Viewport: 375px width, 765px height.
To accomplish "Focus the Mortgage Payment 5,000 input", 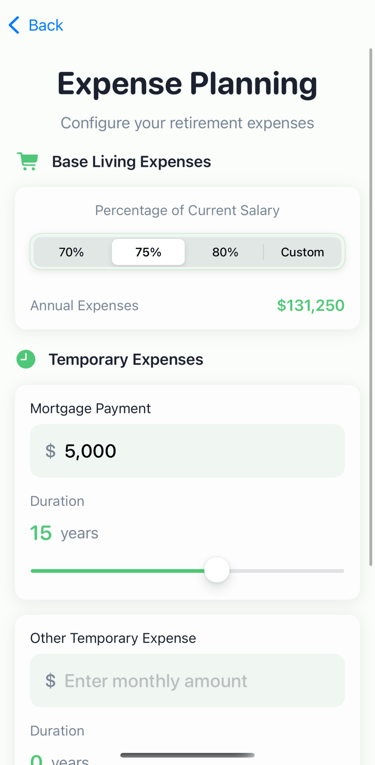I will click(x=187, y=451).
